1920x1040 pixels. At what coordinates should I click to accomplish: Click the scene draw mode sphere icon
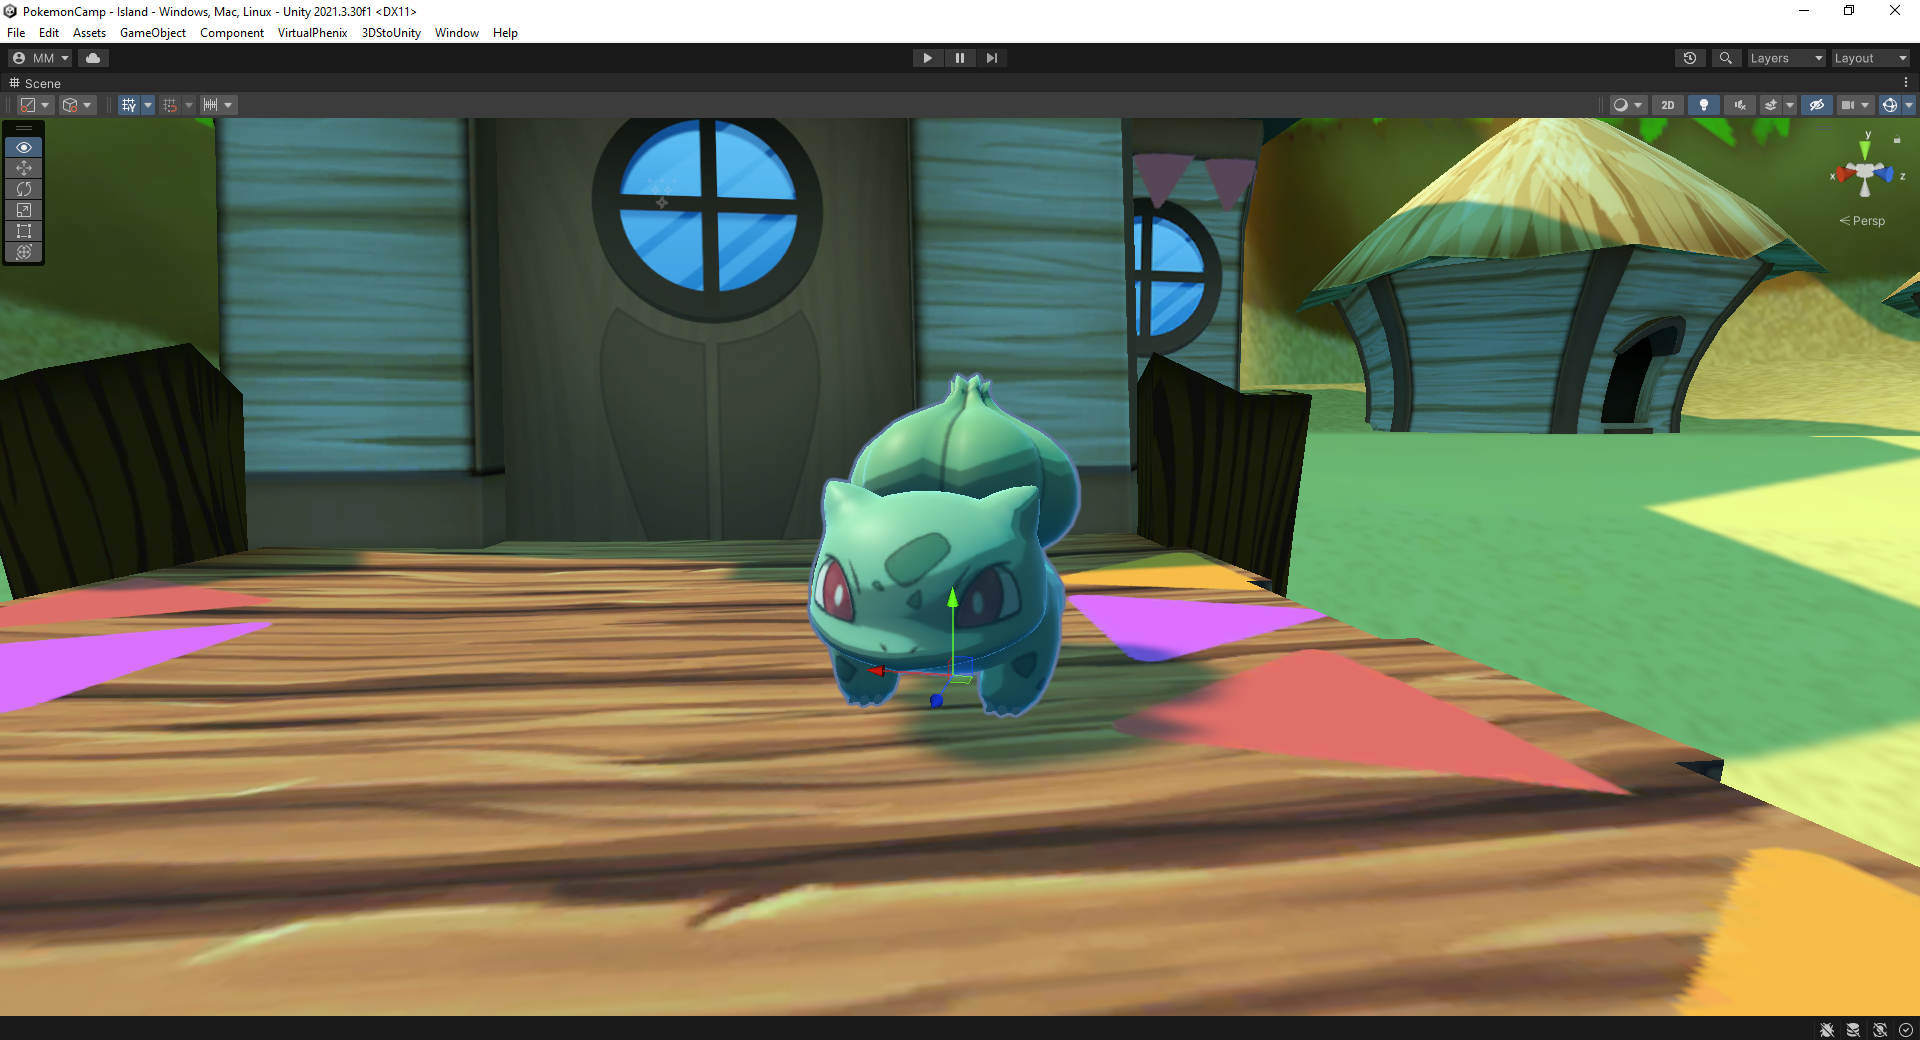pyautogui.click(x=1620, y=105)
